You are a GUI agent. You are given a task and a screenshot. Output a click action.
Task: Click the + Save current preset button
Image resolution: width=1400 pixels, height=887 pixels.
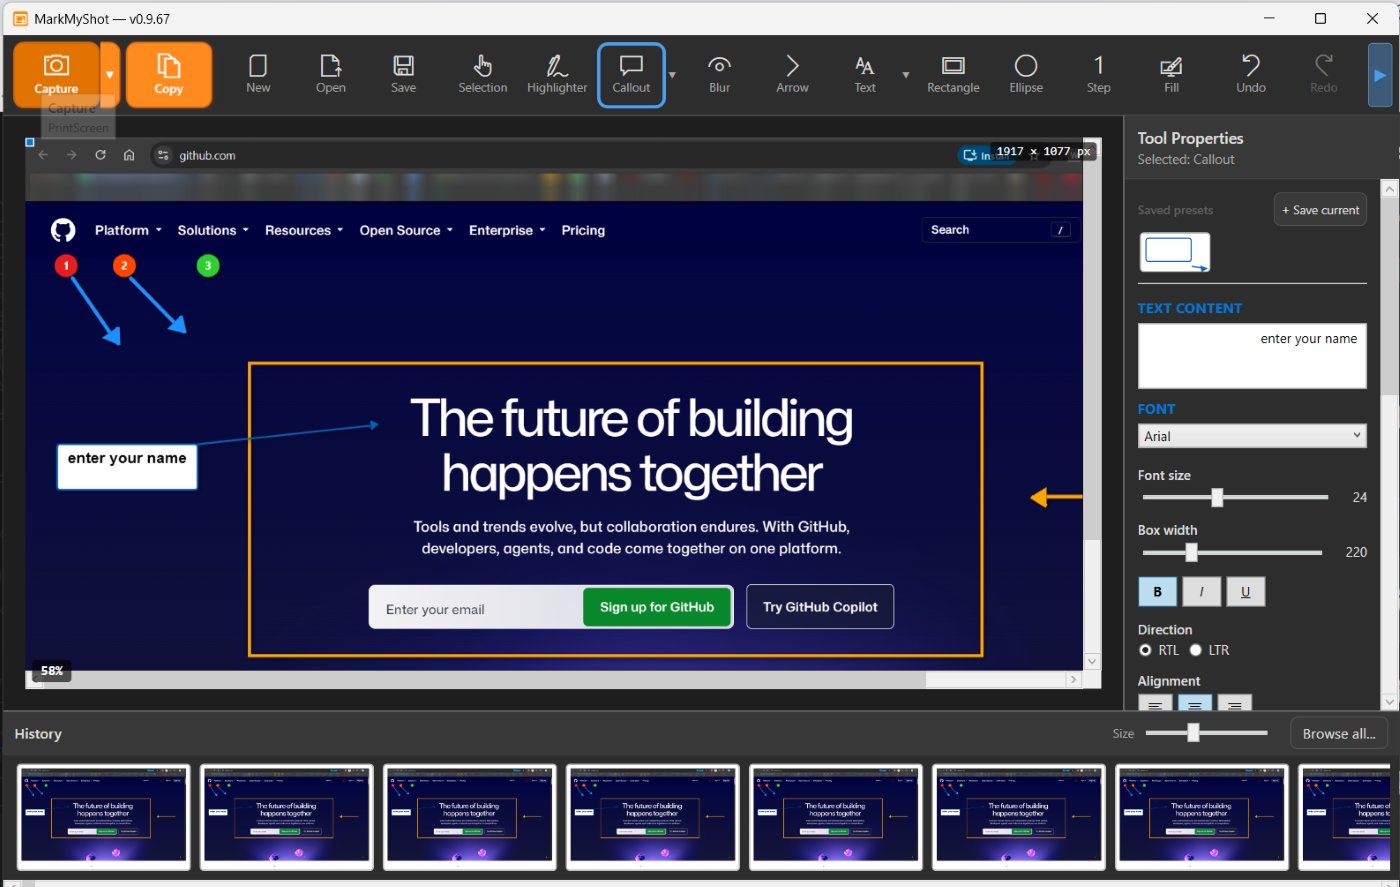[1320, 210]
